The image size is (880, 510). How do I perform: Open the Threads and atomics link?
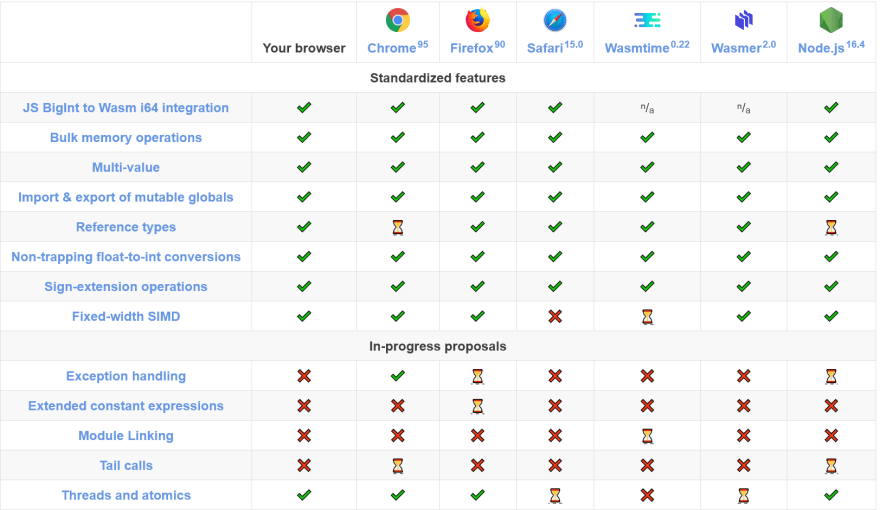coord(126,495)
